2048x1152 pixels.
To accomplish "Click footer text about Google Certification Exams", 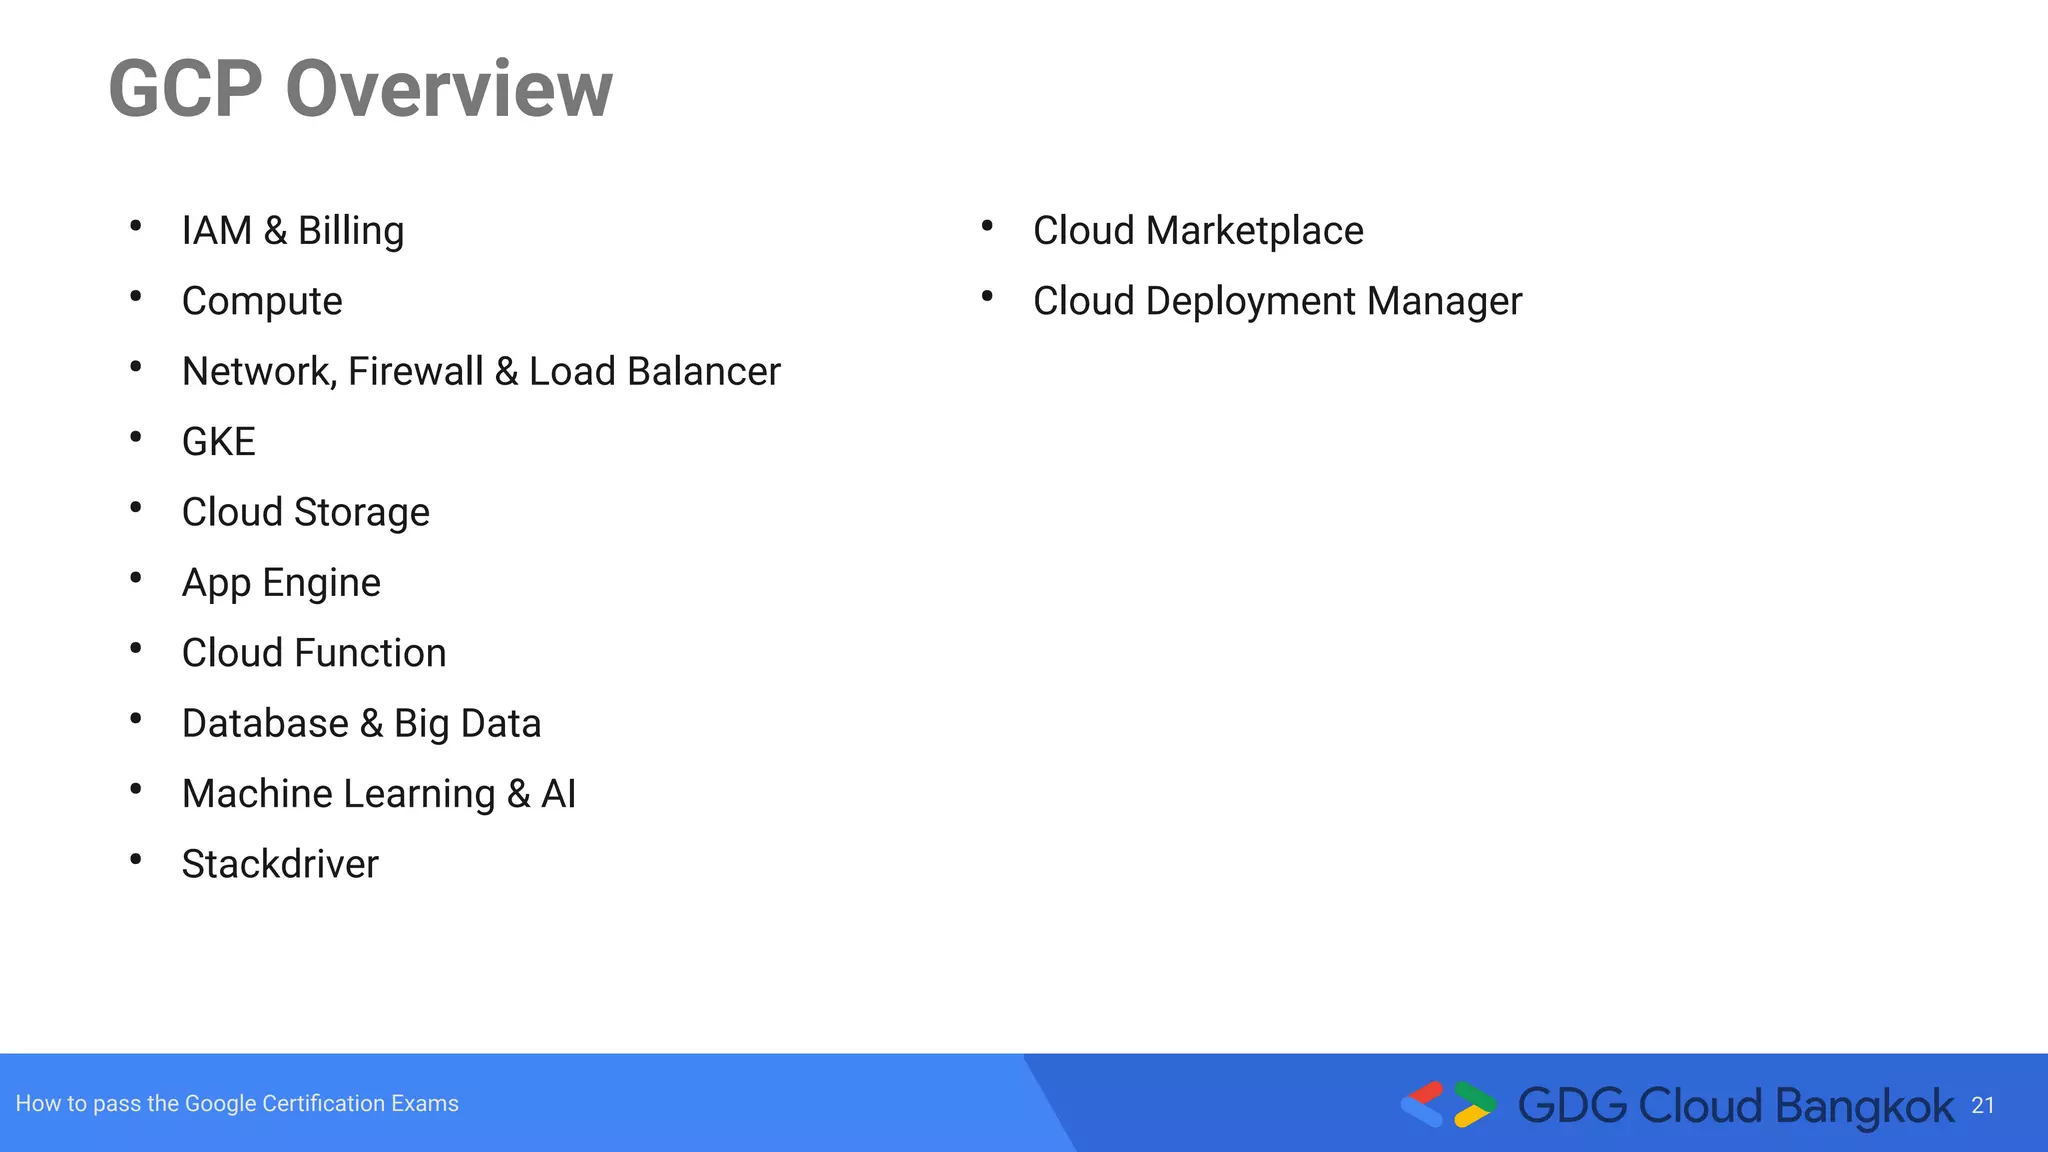I will [237, 1104].
